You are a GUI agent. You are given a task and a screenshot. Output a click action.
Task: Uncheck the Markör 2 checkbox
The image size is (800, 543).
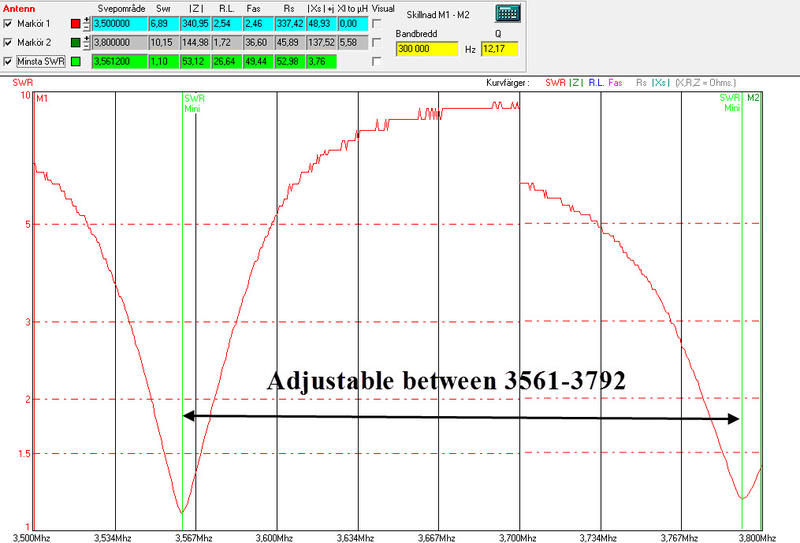(8, 42)
